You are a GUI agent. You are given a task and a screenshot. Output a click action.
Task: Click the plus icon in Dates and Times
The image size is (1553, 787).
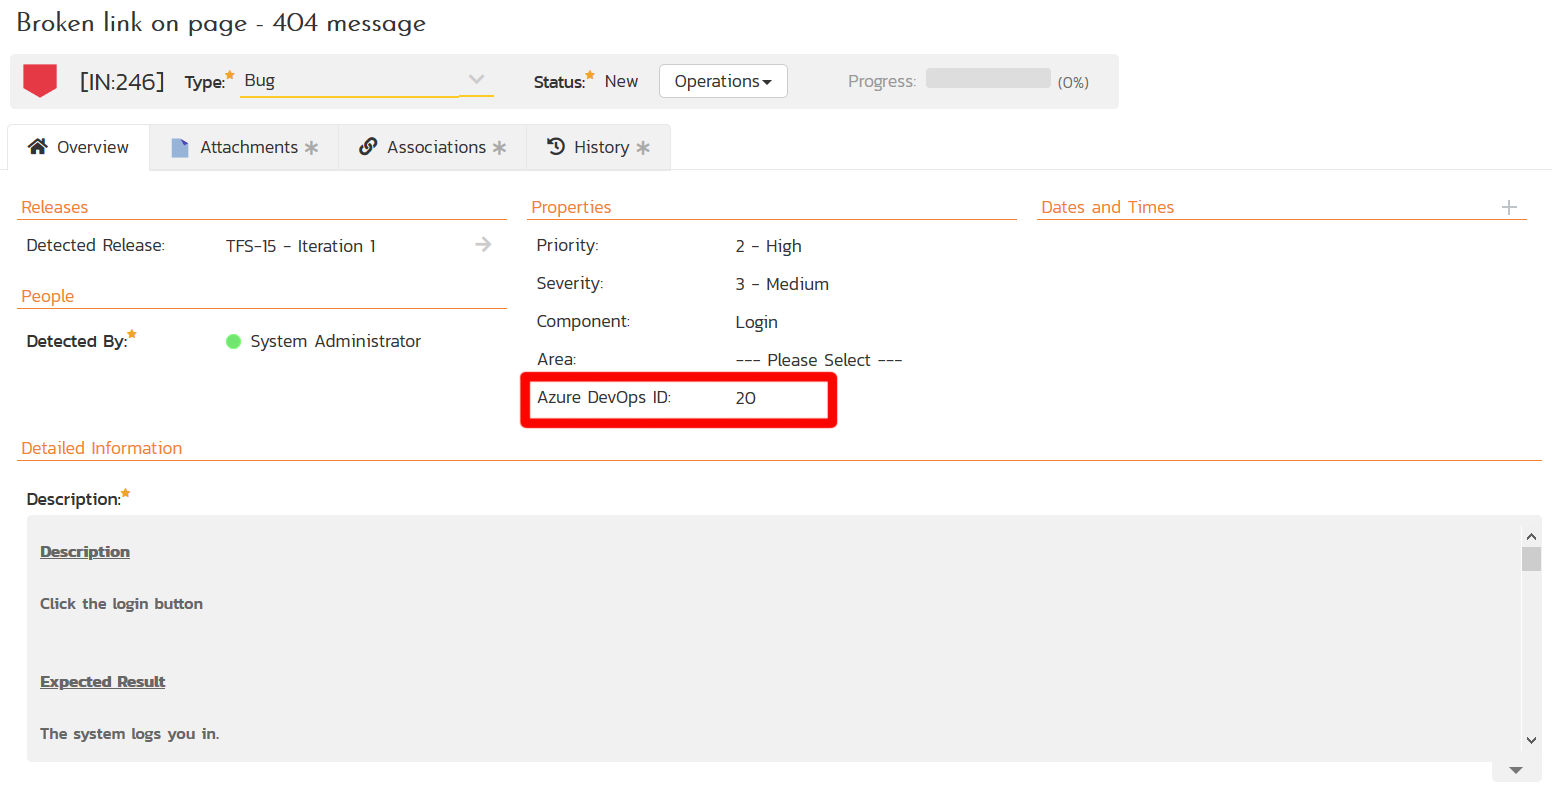coord(1509,207)
